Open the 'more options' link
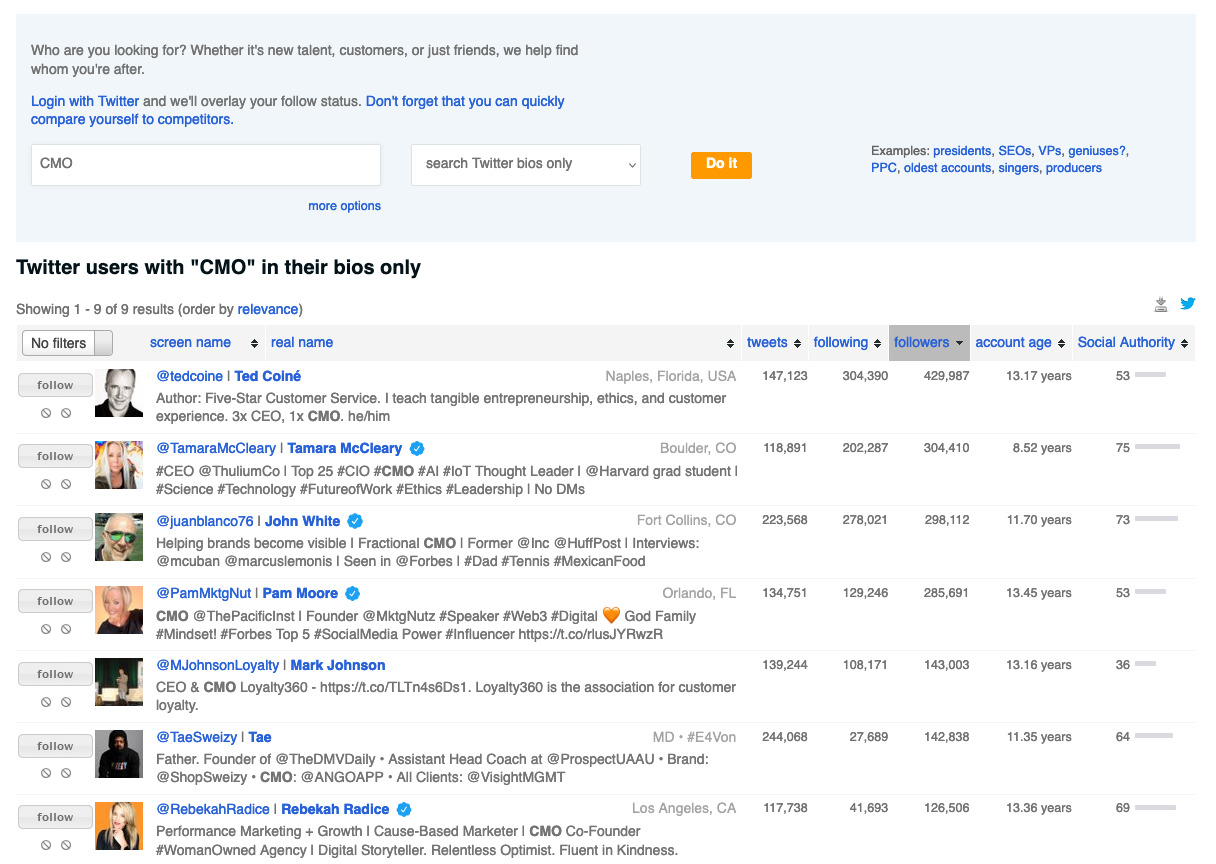This screenshot has height=864, width=1216. tap(344, 205)
